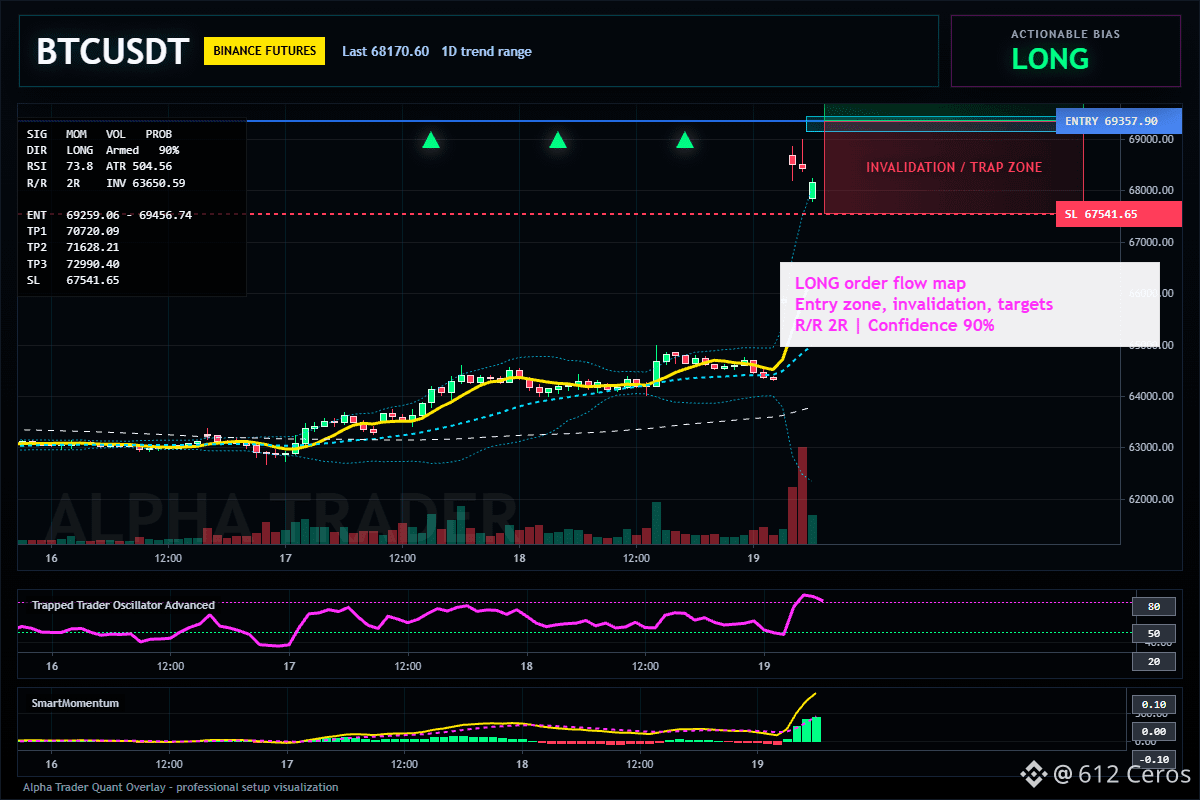
Task: Click the TP2 71628.21 row
Action: pyautogui.click(x=73, y=247)
